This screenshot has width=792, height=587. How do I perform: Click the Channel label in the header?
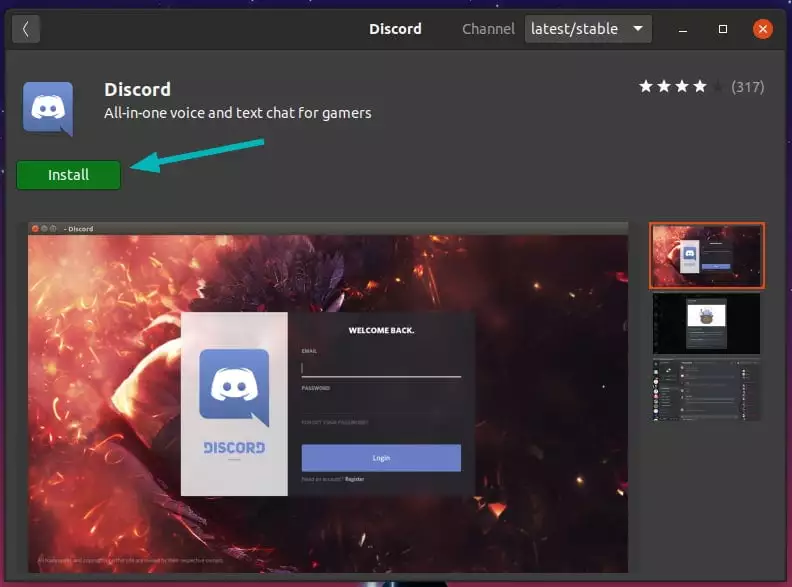[x=488, y=29]
